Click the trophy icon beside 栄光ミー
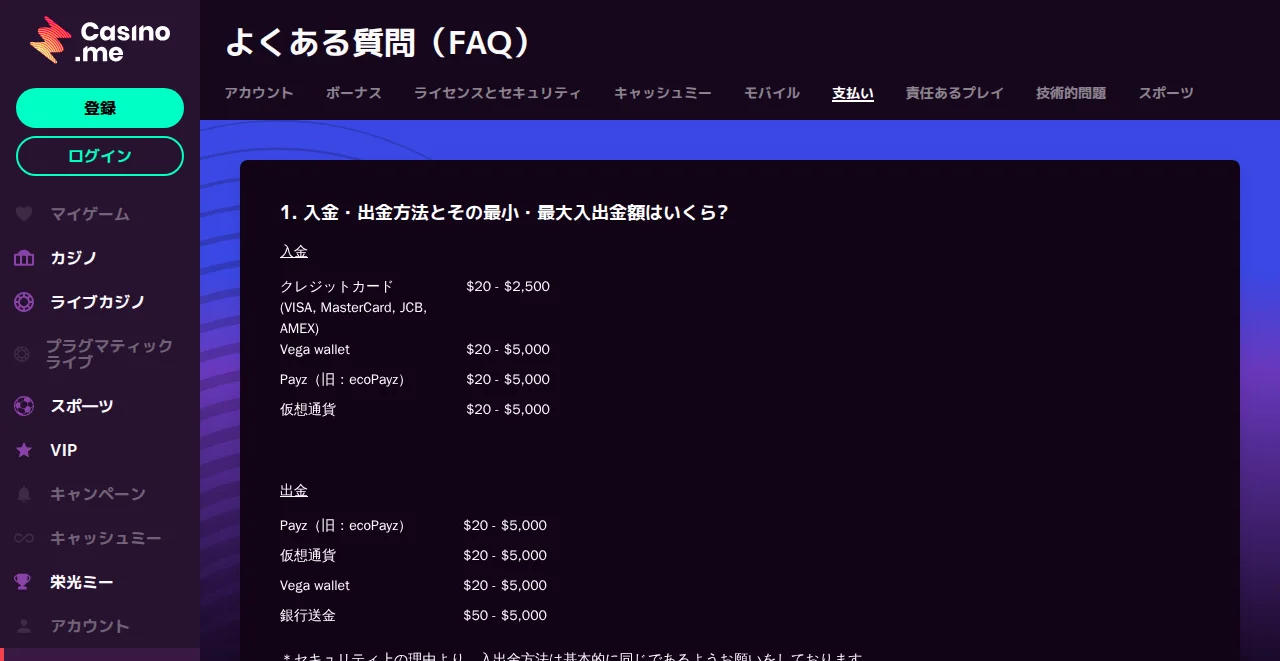 coord(24,582)
